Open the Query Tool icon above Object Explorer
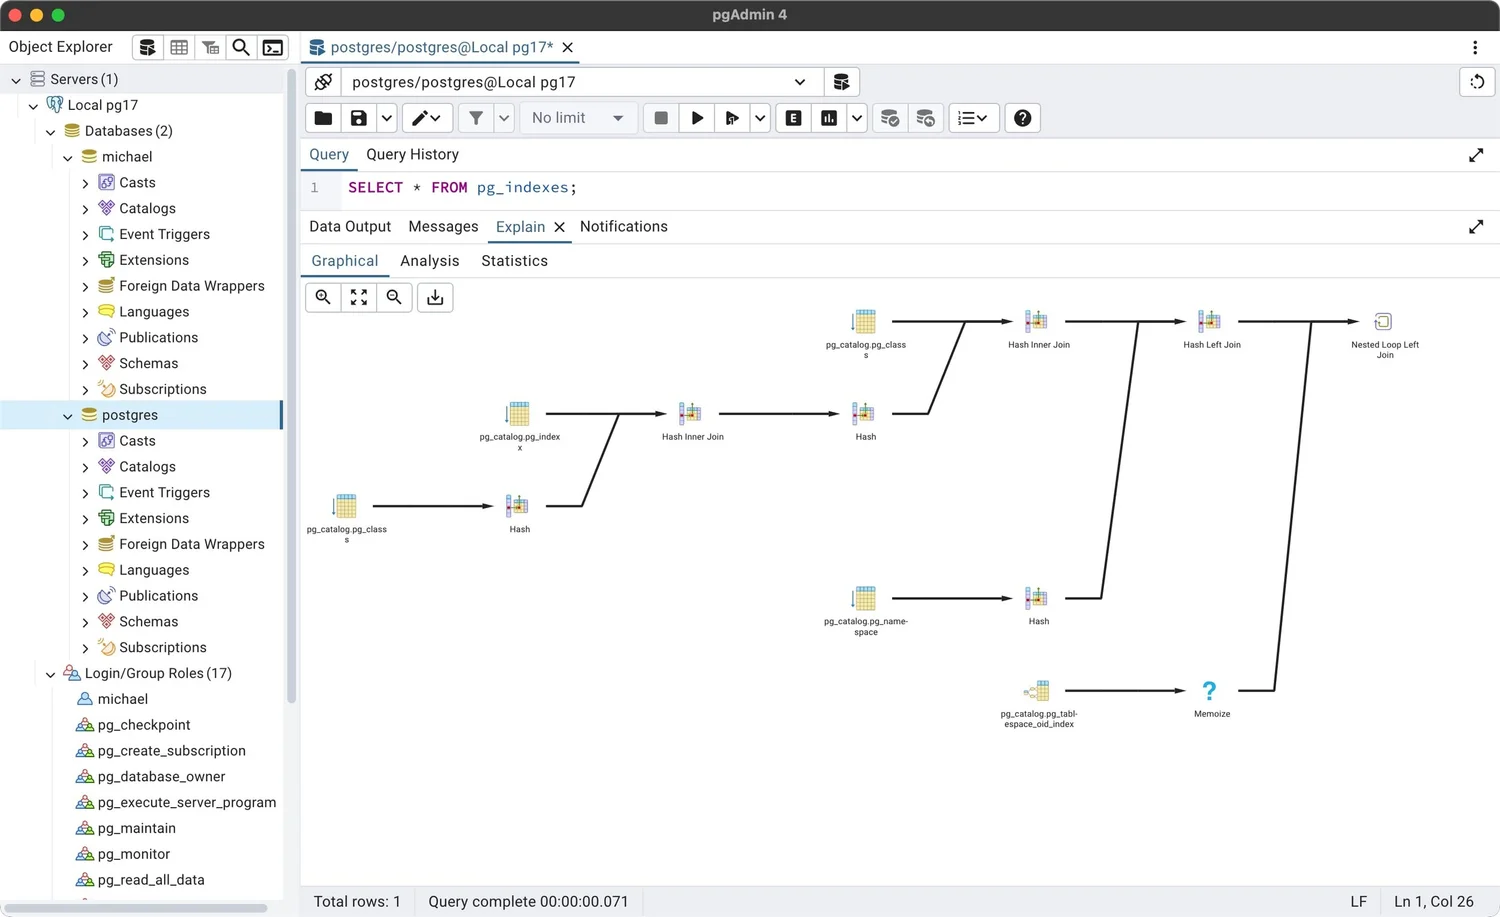This screenshot has height=917, width=1500. (147, 47)
